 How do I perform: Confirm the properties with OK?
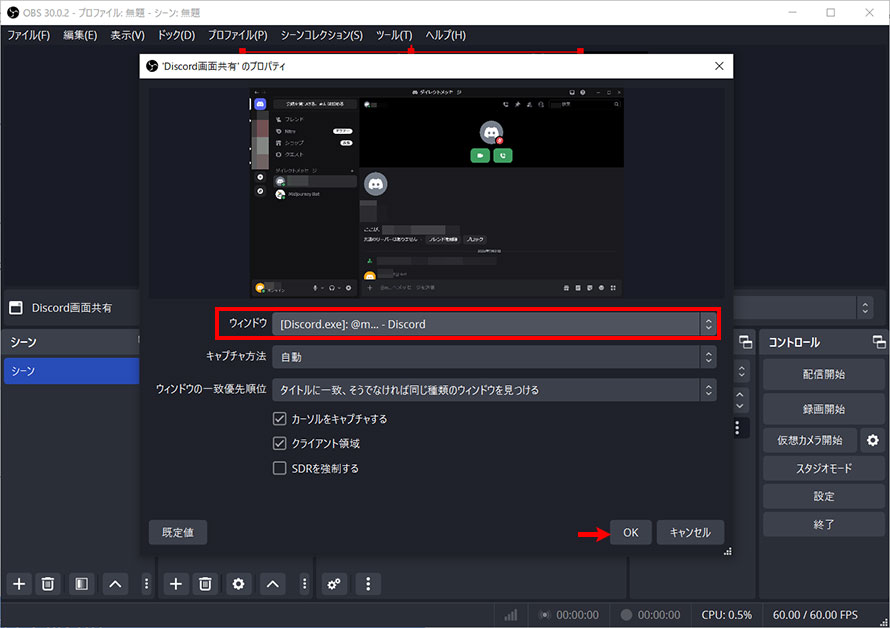pyautogui.click(x=631, y=533)
